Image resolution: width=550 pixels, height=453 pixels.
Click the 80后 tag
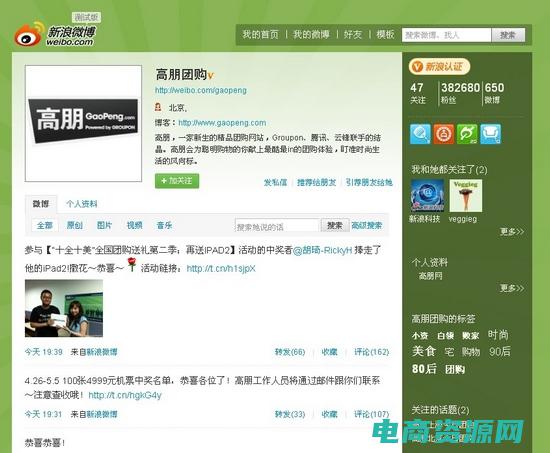point(424,369)
